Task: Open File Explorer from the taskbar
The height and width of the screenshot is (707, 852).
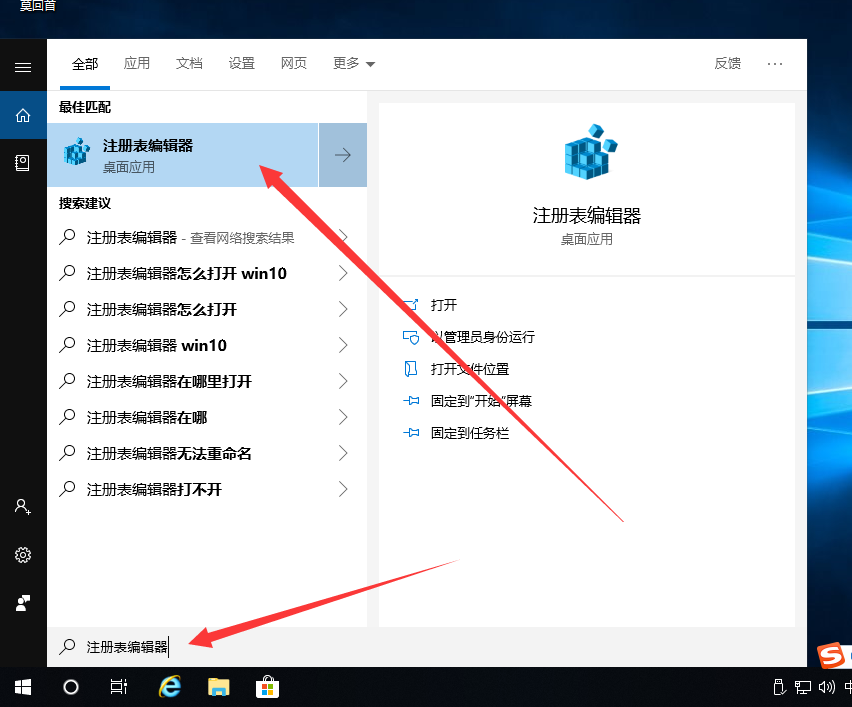Action: pos(218,687)
